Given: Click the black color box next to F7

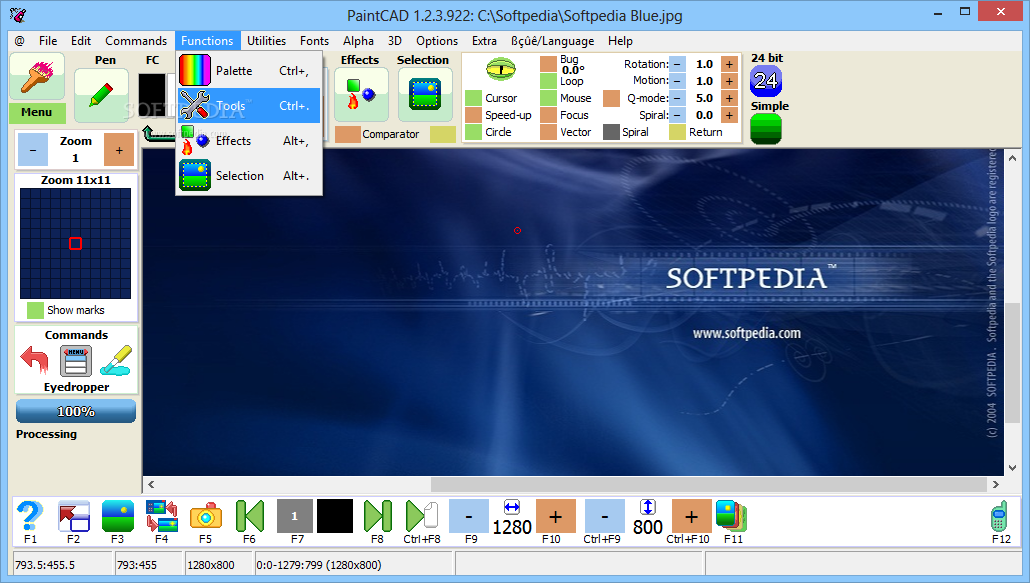Looking at the screenshot, I should [335, 516].
